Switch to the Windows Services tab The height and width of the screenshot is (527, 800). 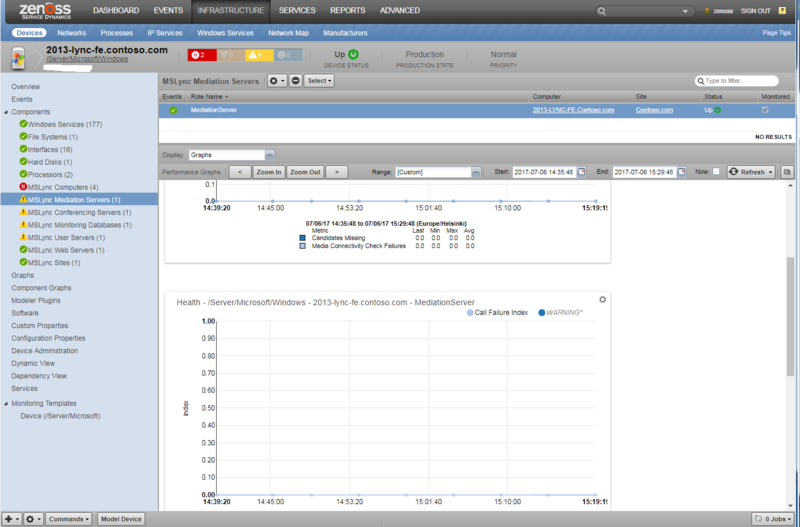[225, 33]
